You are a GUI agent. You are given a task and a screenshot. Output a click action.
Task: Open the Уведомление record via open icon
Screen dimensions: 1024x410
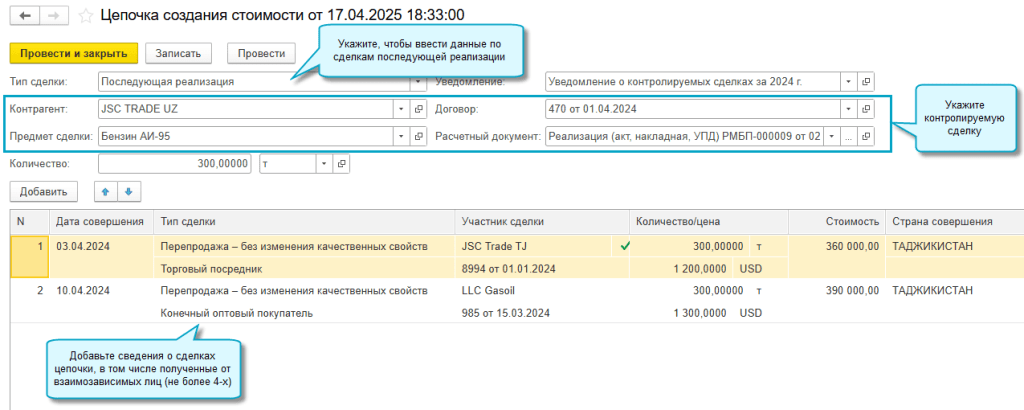[867, 81]
